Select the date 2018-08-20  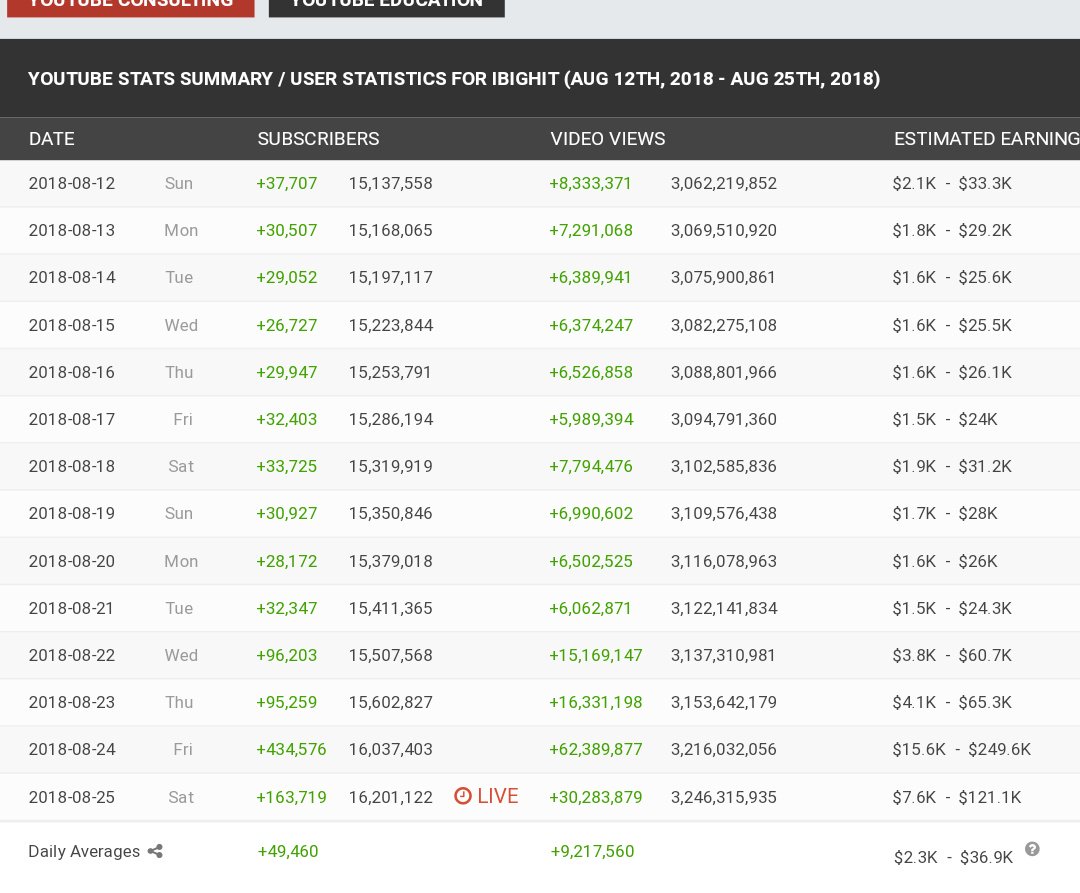click(x=72, y=561)
